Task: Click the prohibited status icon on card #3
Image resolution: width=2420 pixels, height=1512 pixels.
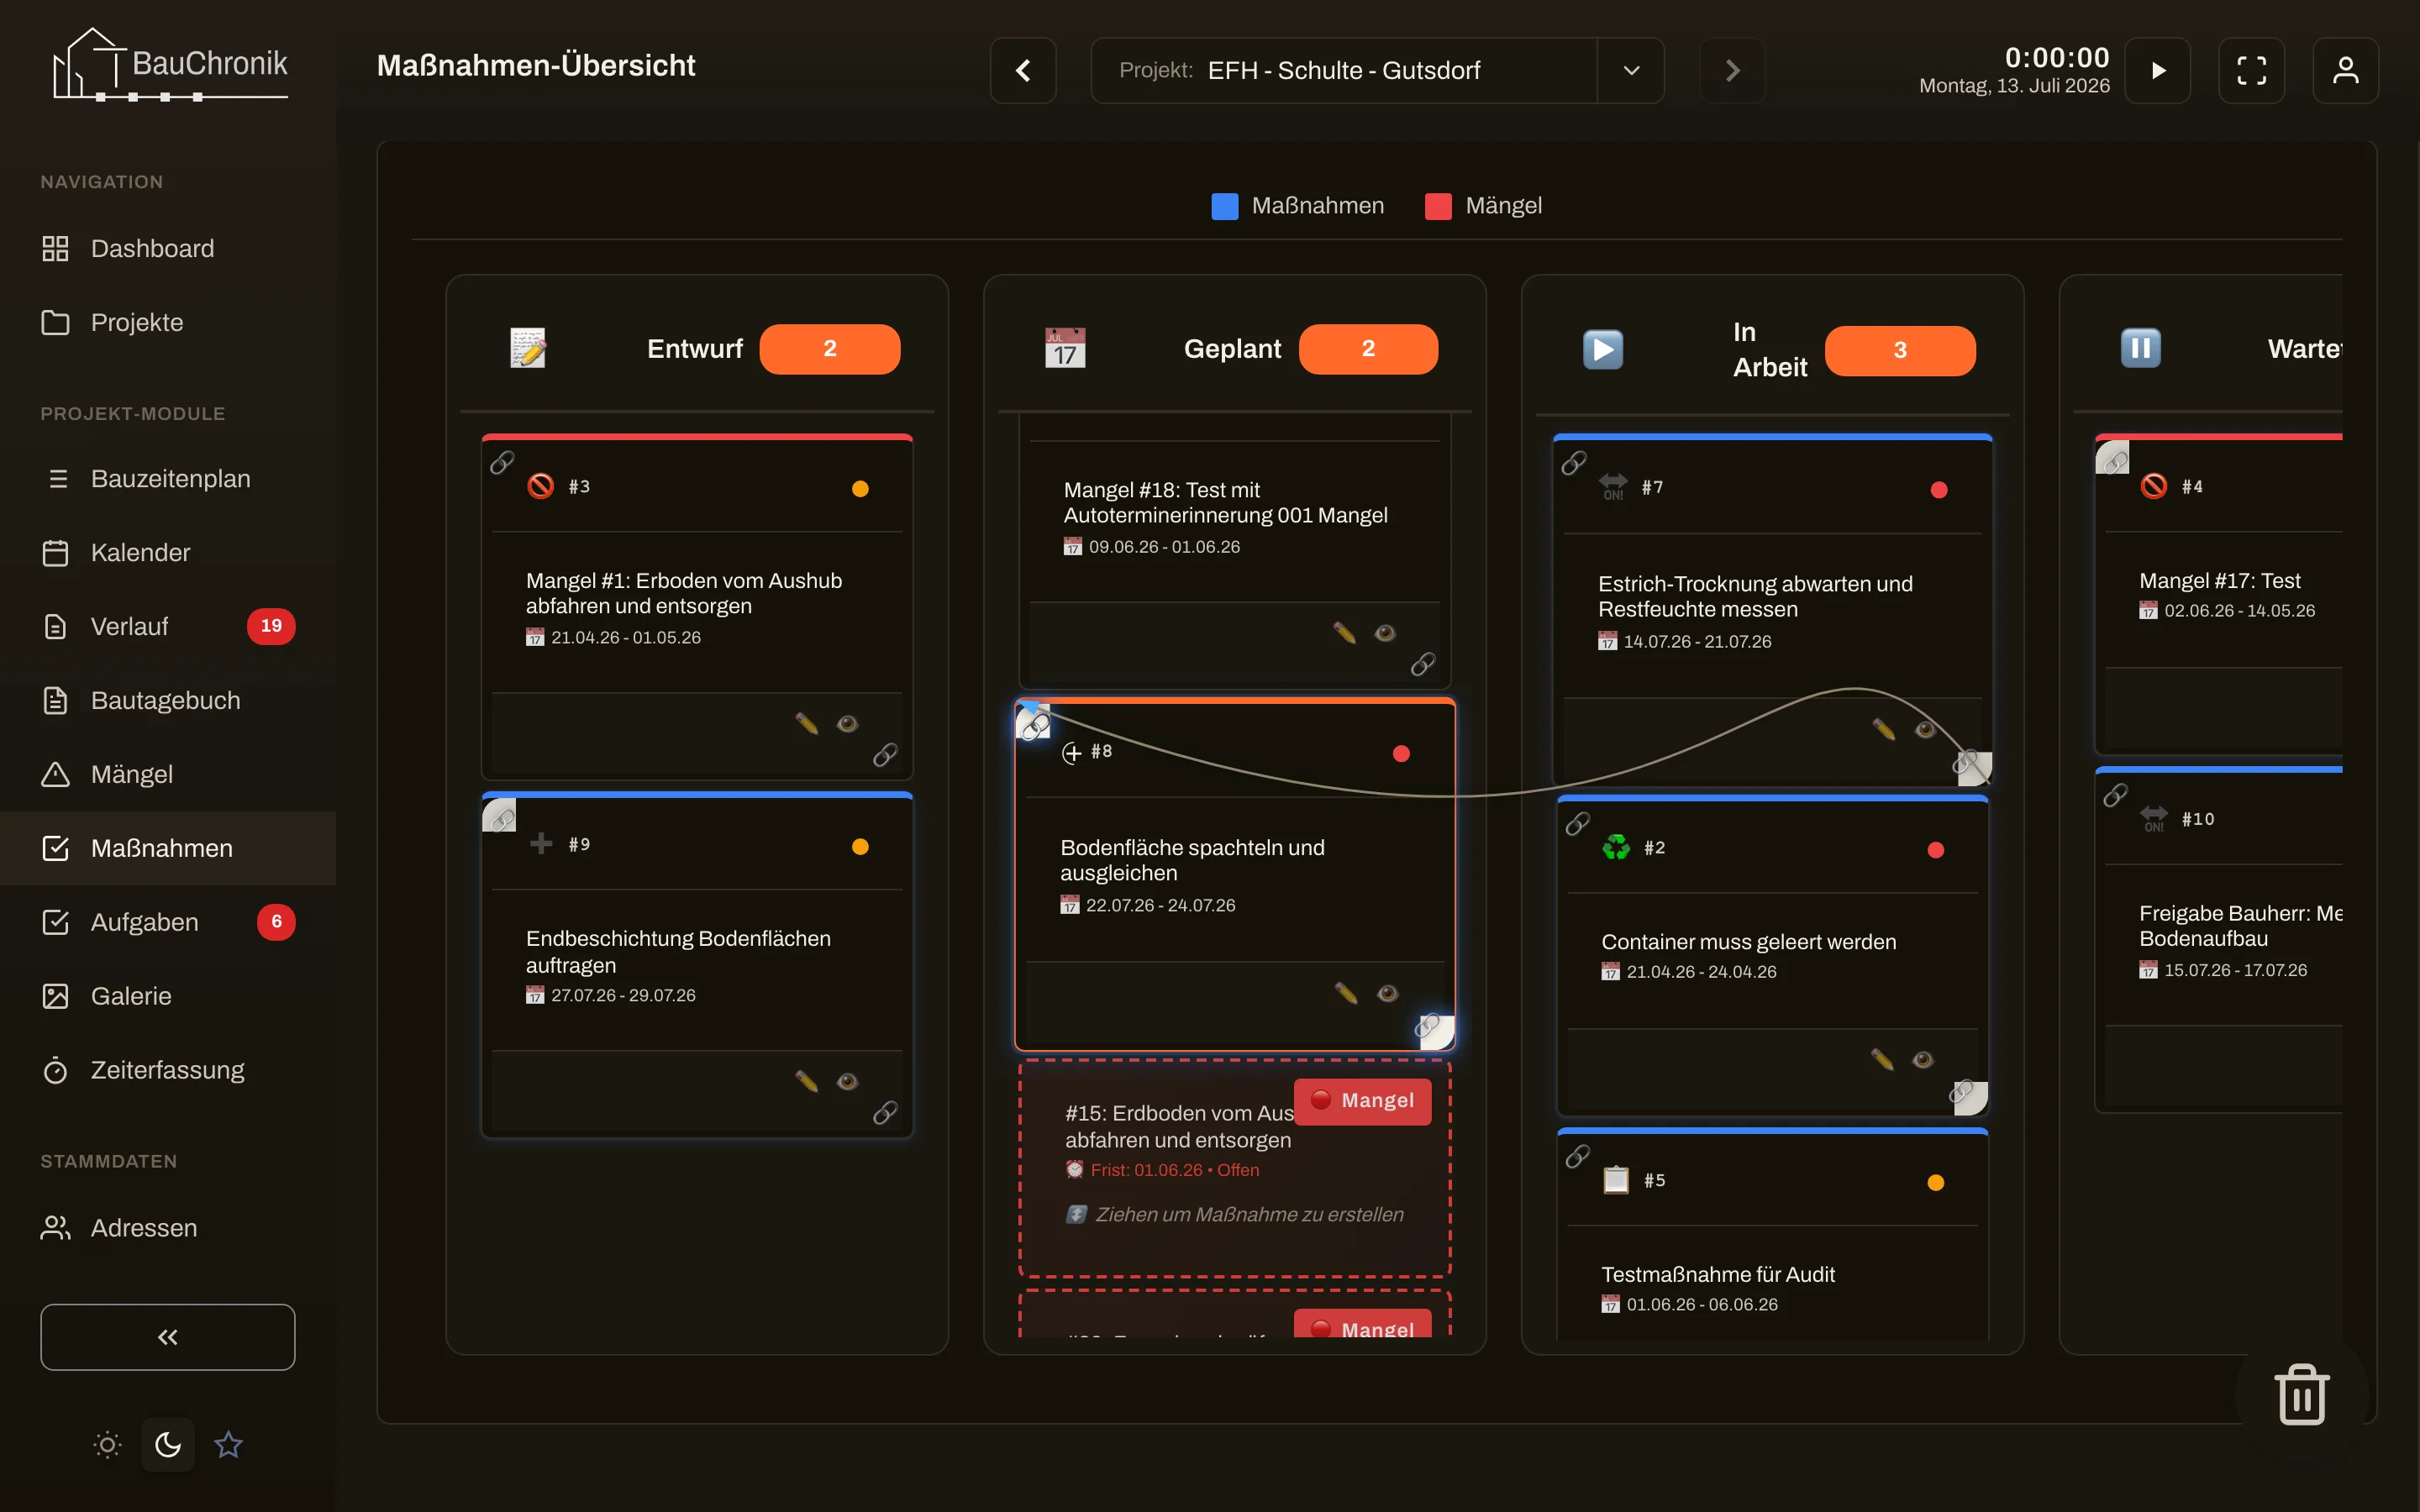Action: (540, 486)
